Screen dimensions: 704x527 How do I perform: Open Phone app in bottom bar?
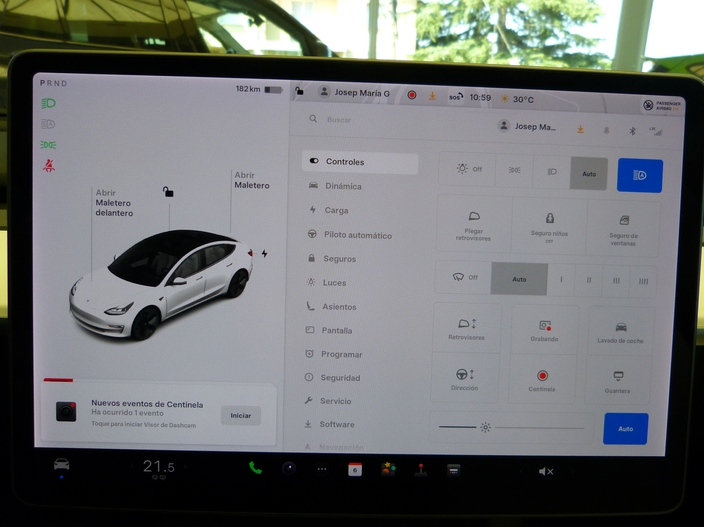click(x=255, y=468)
